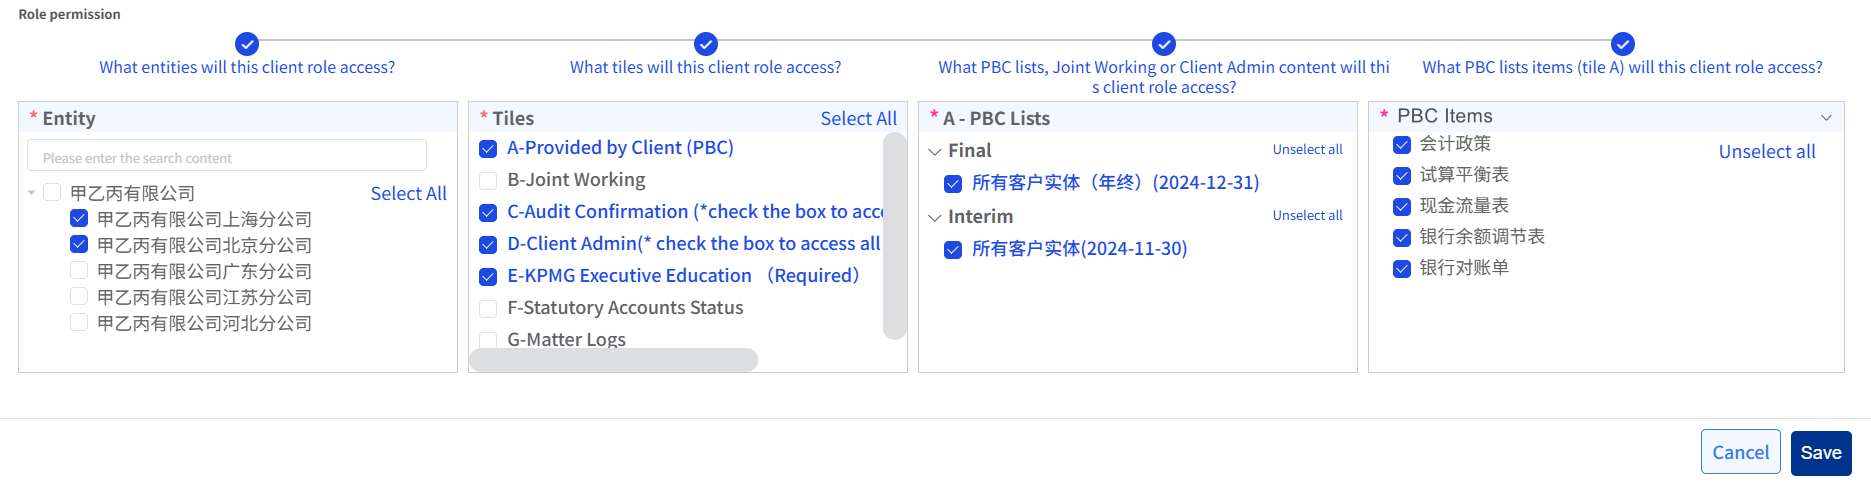Collapse the Interim section chevron

click(x=935, y=218)
